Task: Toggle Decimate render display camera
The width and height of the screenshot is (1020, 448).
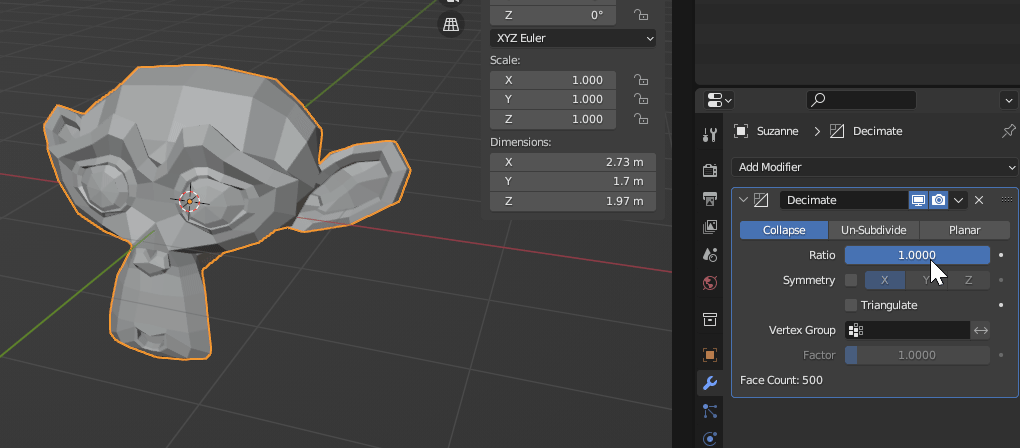Action: [938, 200]
